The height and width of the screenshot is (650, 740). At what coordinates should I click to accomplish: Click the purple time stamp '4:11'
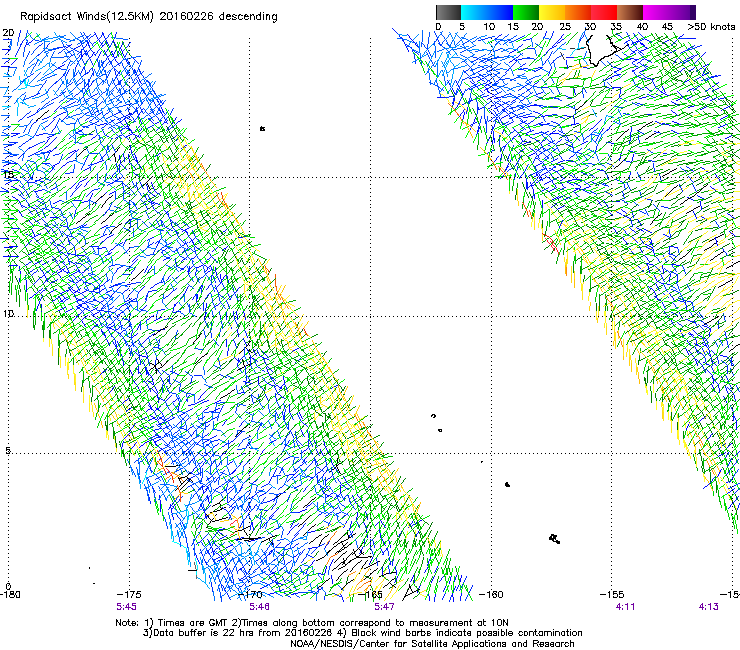(625, 607)
